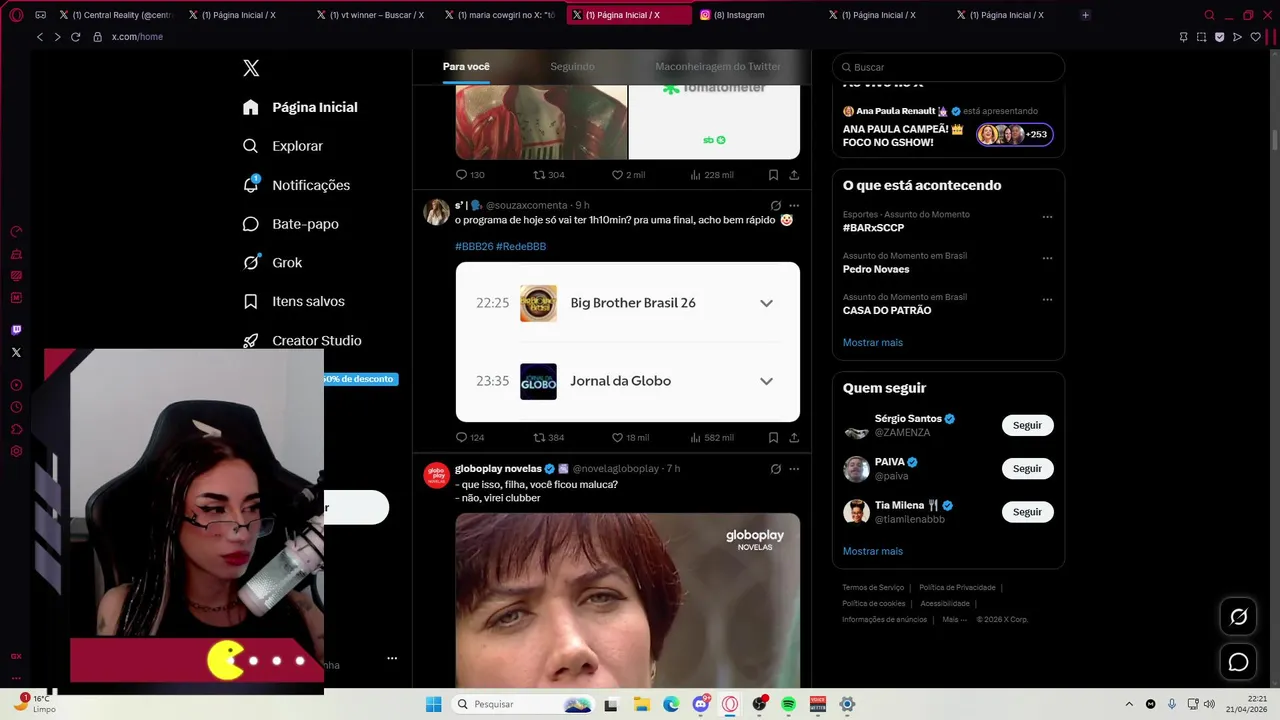The width and height of the screenshot is (1280, 720).
Task: Open the Maconheiragem do Twitter tab
Action: coord(718,66)
